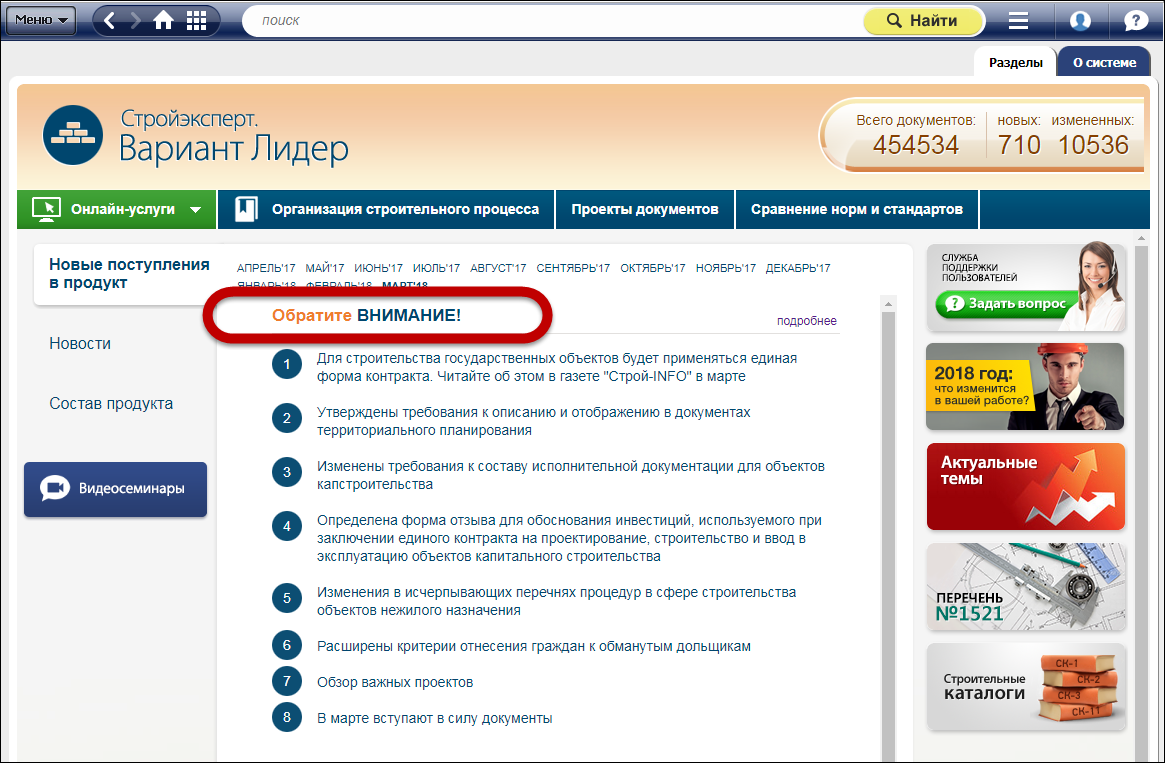1165x763 pixels.
Task: Open the hamburger list menu icon
Action: tap(1018, 21)
